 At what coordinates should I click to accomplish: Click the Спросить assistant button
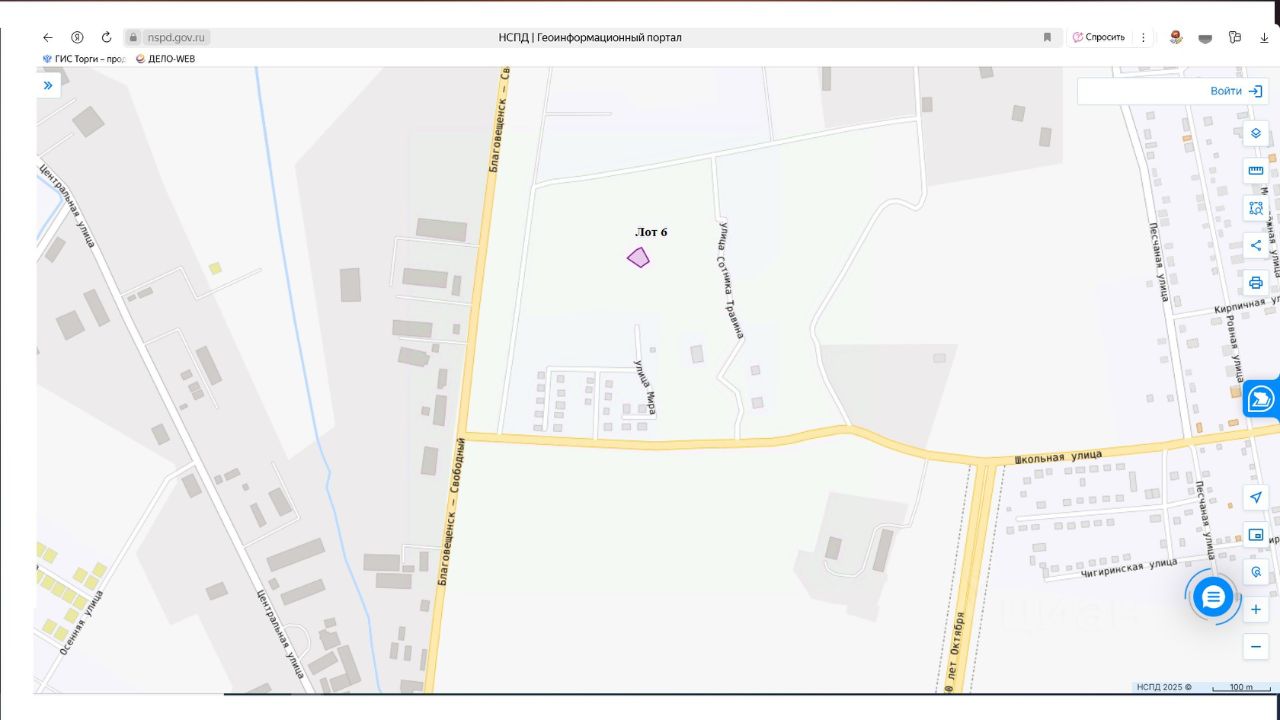[1098, 37]
